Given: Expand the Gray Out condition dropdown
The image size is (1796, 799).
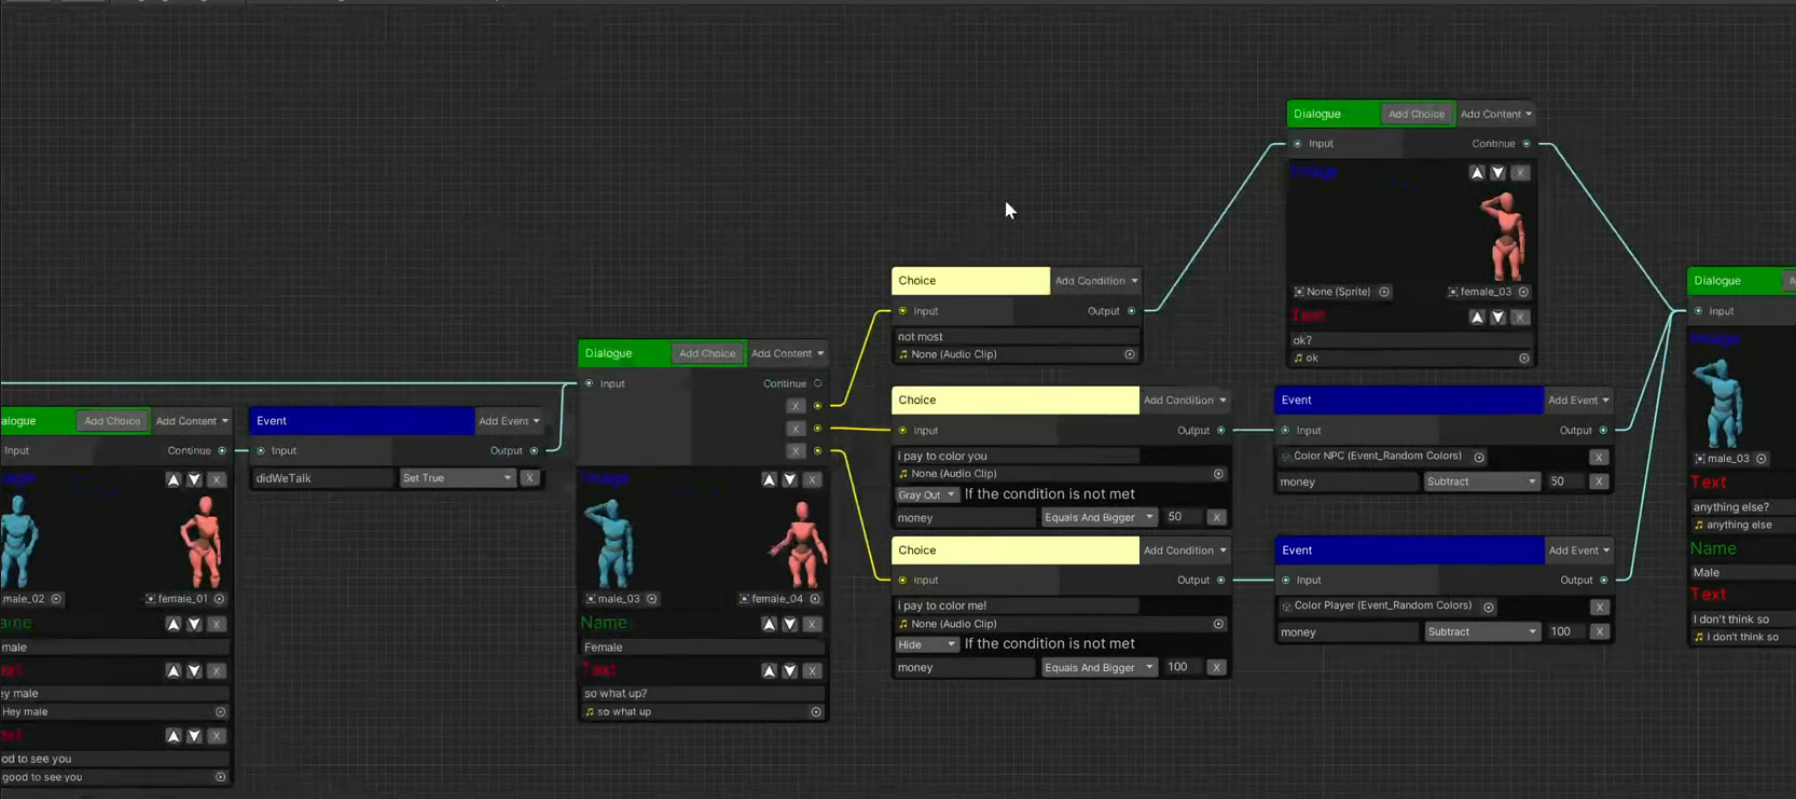Looking at the screenshot, I should [x=926, y=495].
